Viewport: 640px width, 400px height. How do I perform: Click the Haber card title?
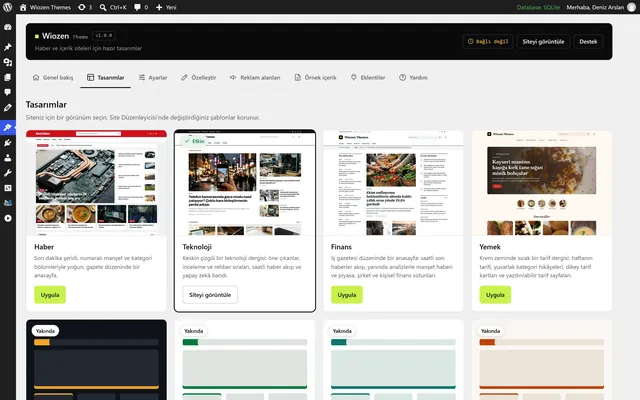point(44,247)
